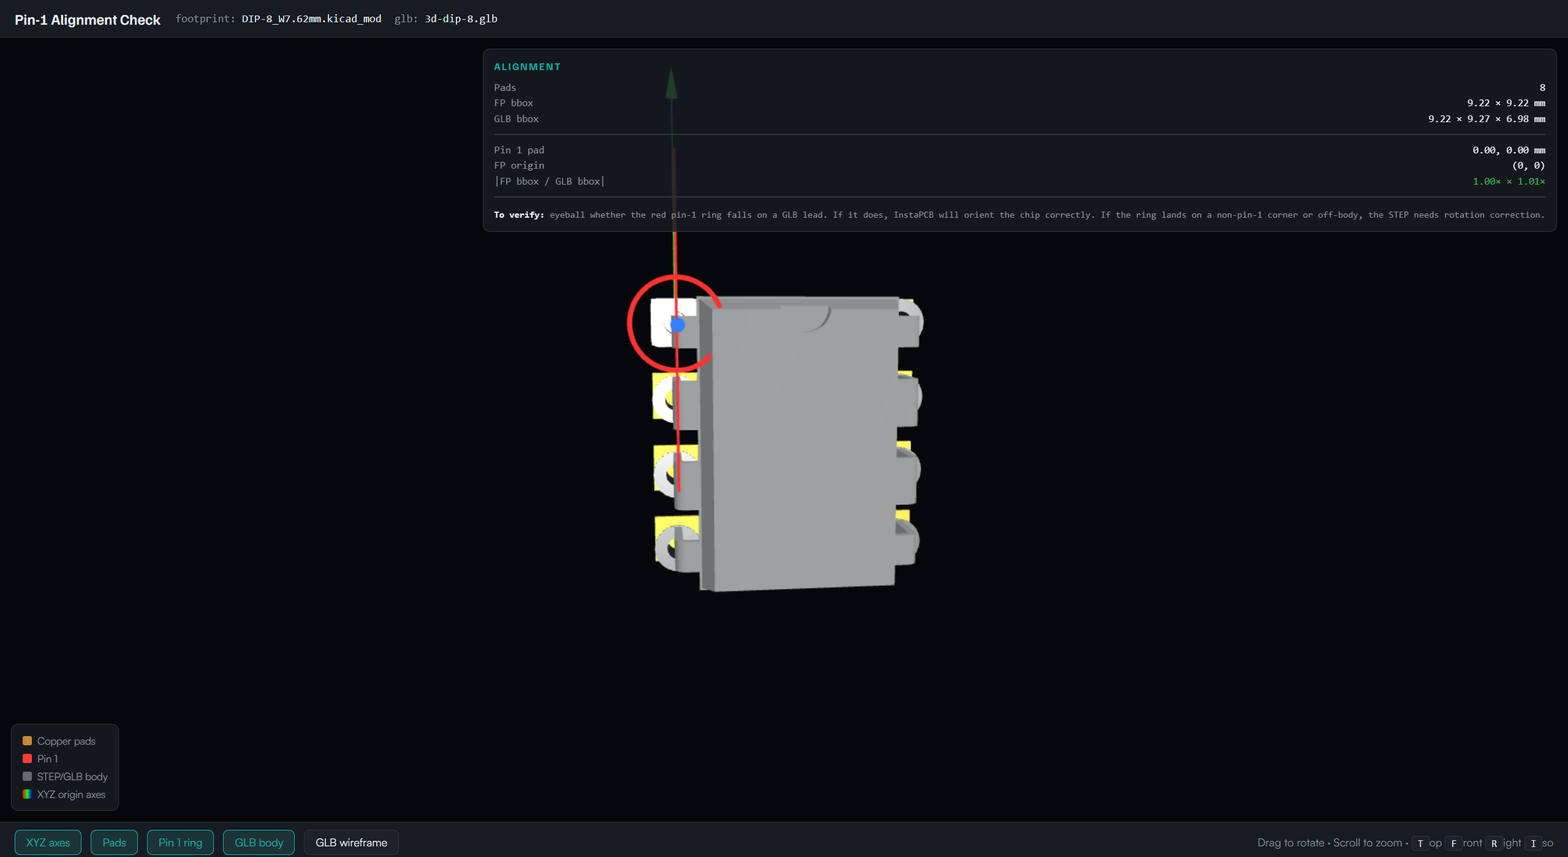
Task: Click the XYZ origin axes legend swatch
Action: [x=27, y=794]
